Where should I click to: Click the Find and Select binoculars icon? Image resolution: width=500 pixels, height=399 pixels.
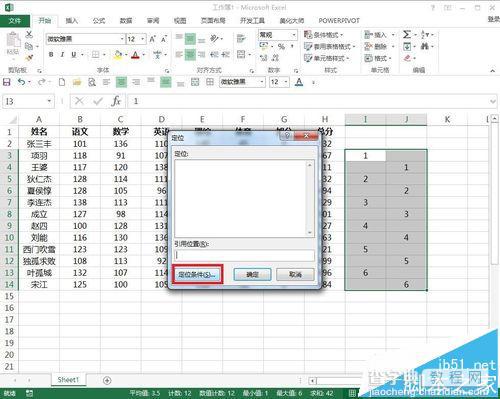click(424, 46)
